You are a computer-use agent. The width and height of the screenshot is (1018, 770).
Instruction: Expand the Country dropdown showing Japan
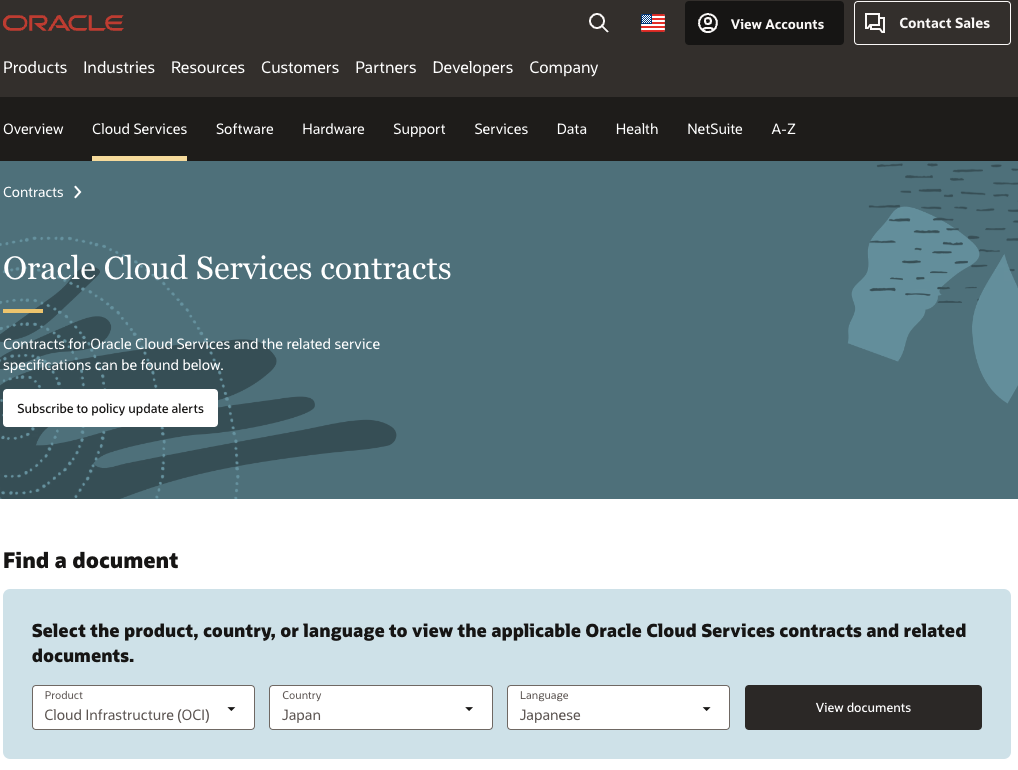tap(381, 708)
